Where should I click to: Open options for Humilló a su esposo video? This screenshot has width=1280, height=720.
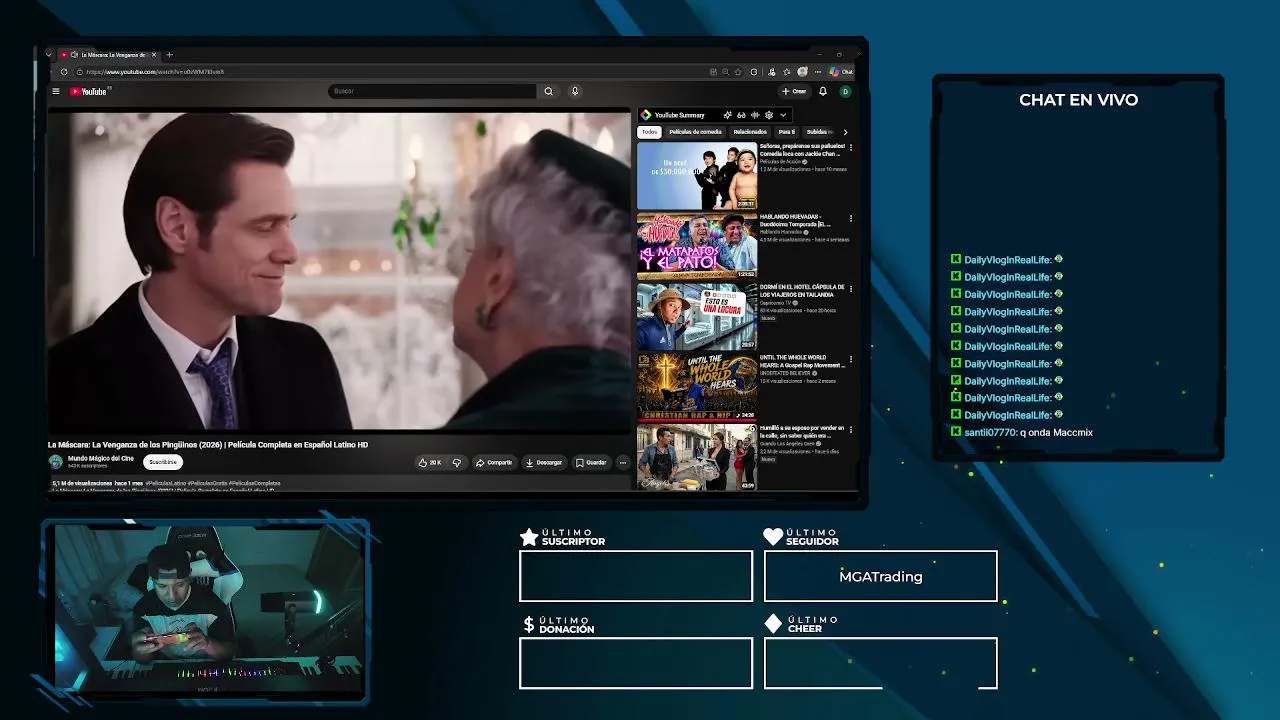click(851, 429)
